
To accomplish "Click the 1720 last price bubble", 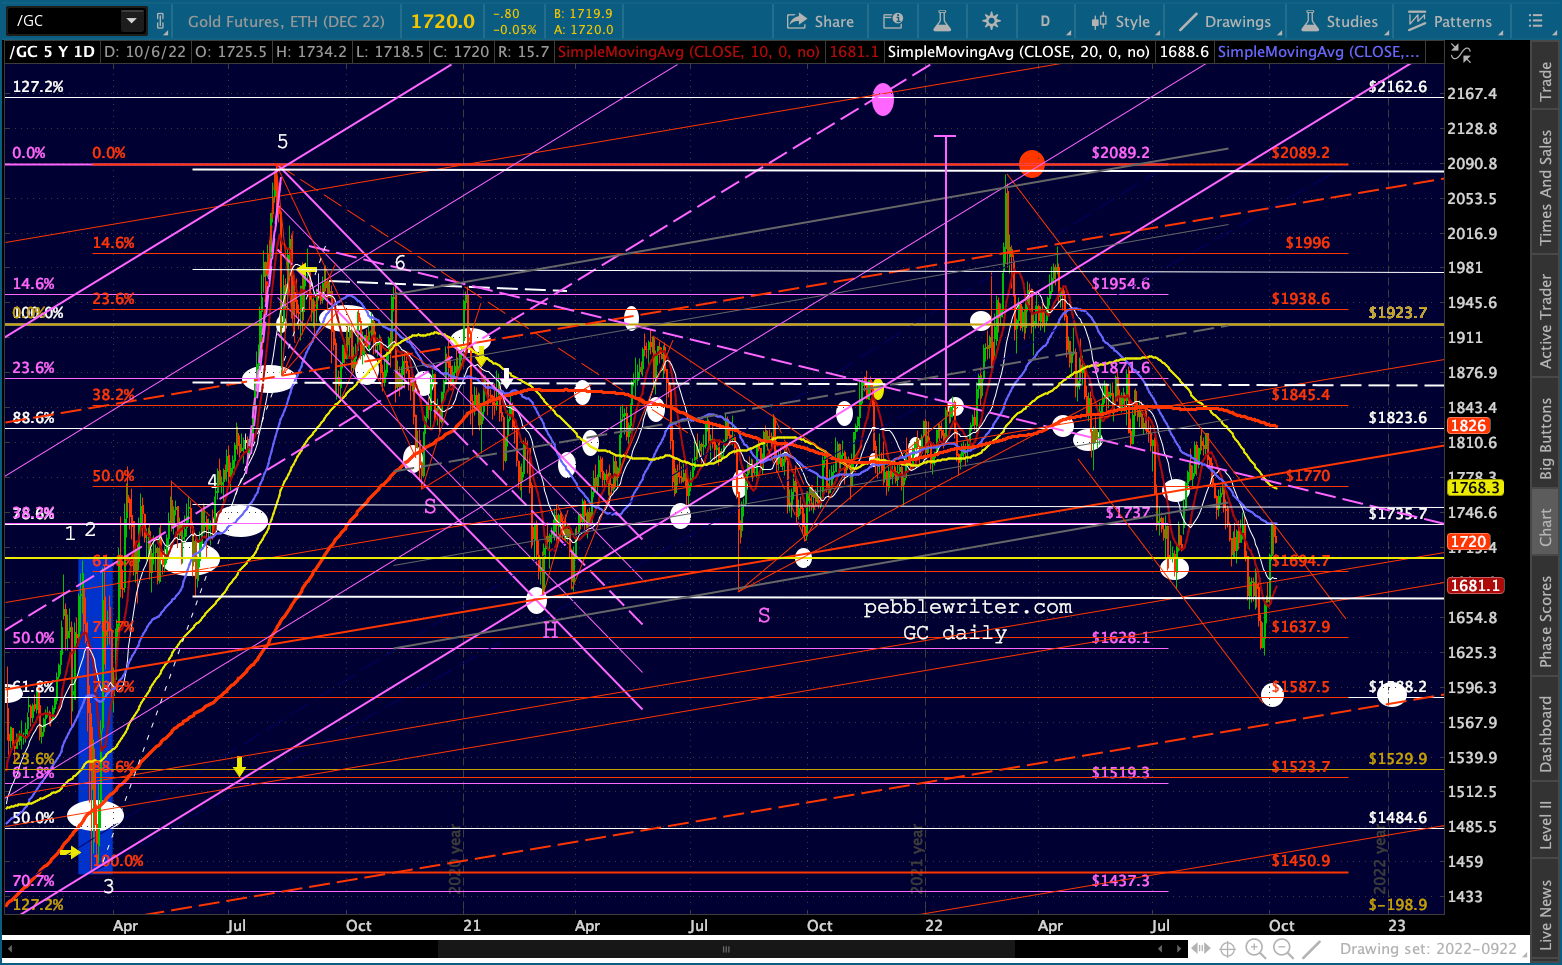I will point(1468,542).
